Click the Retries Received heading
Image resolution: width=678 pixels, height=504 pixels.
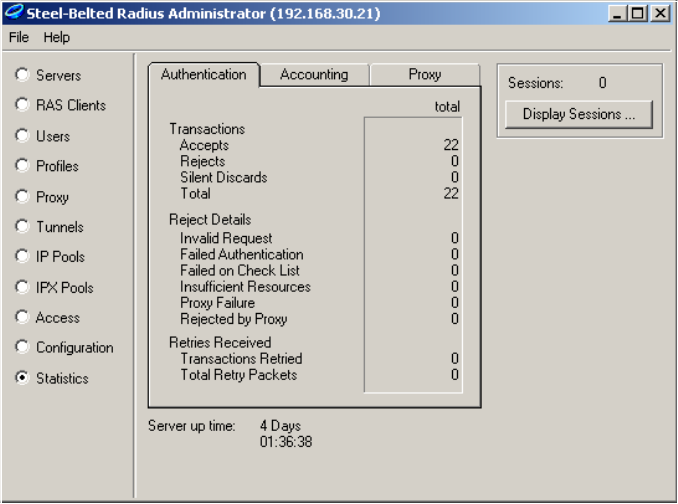(220, 342)
